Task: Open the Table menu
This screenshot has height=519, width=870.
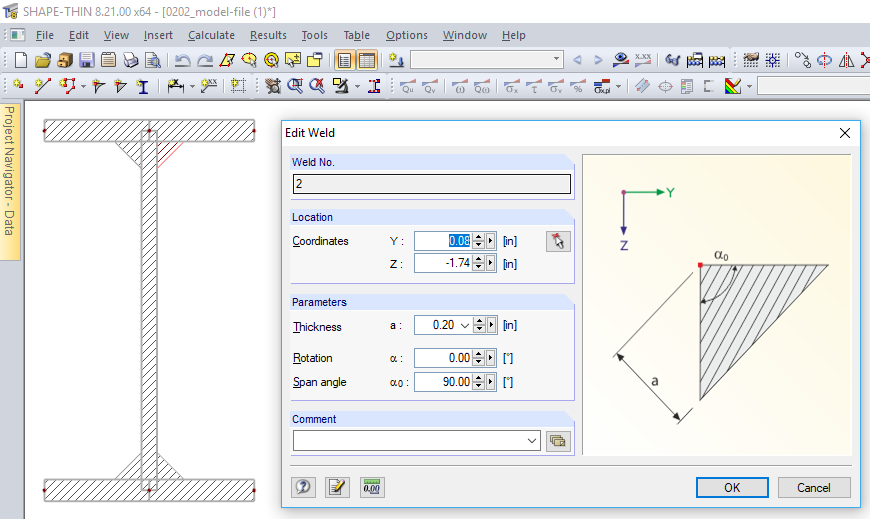Action: [x=356, y=35]
